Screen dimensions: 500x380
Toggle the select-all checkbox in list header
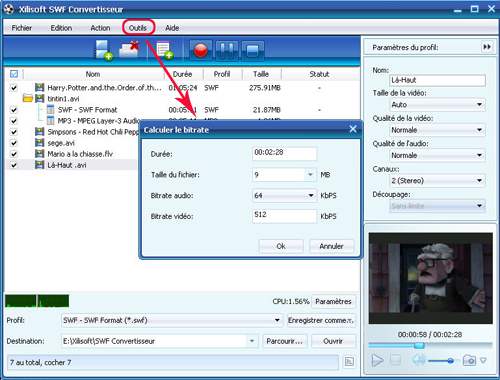14,74
